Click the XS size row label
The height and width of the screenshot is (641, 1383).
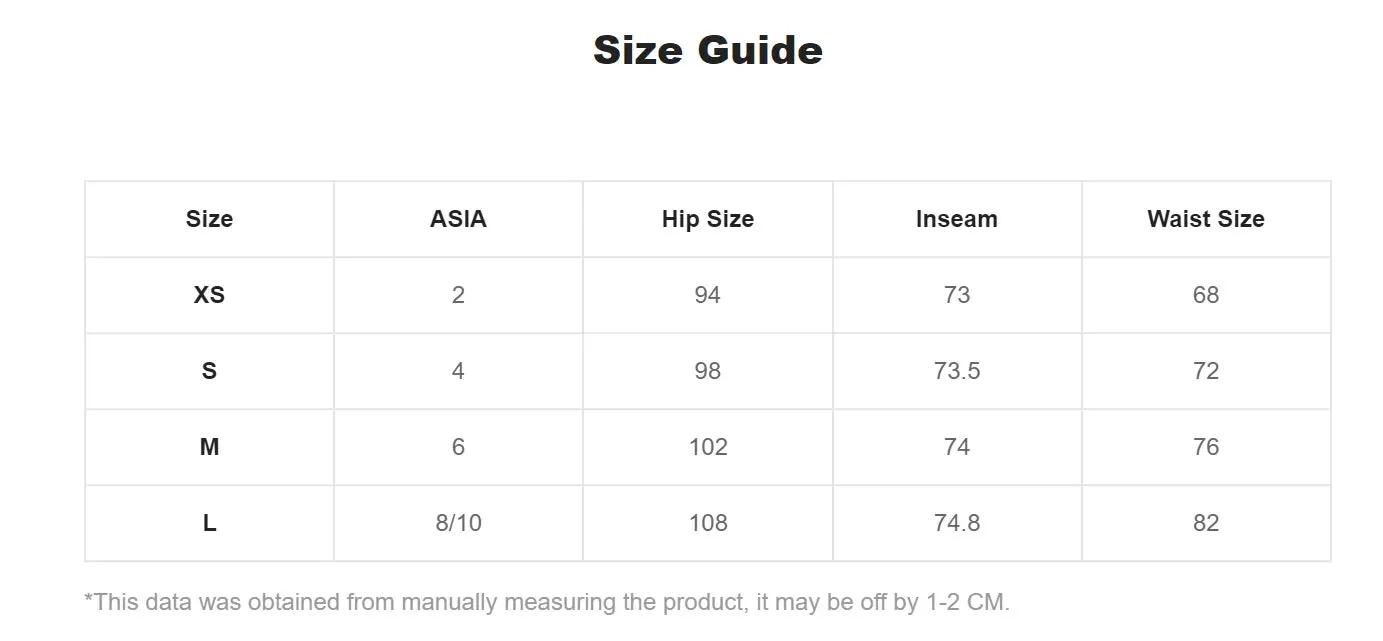click(x=209, y=295)
